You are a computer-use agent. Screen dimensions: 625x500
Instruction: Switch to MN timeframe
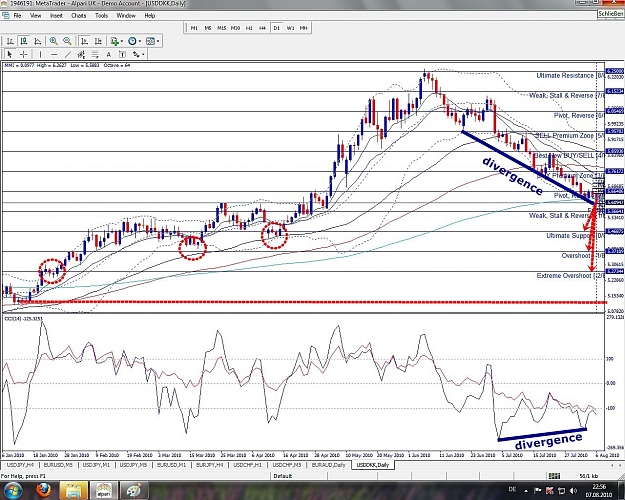303,28
